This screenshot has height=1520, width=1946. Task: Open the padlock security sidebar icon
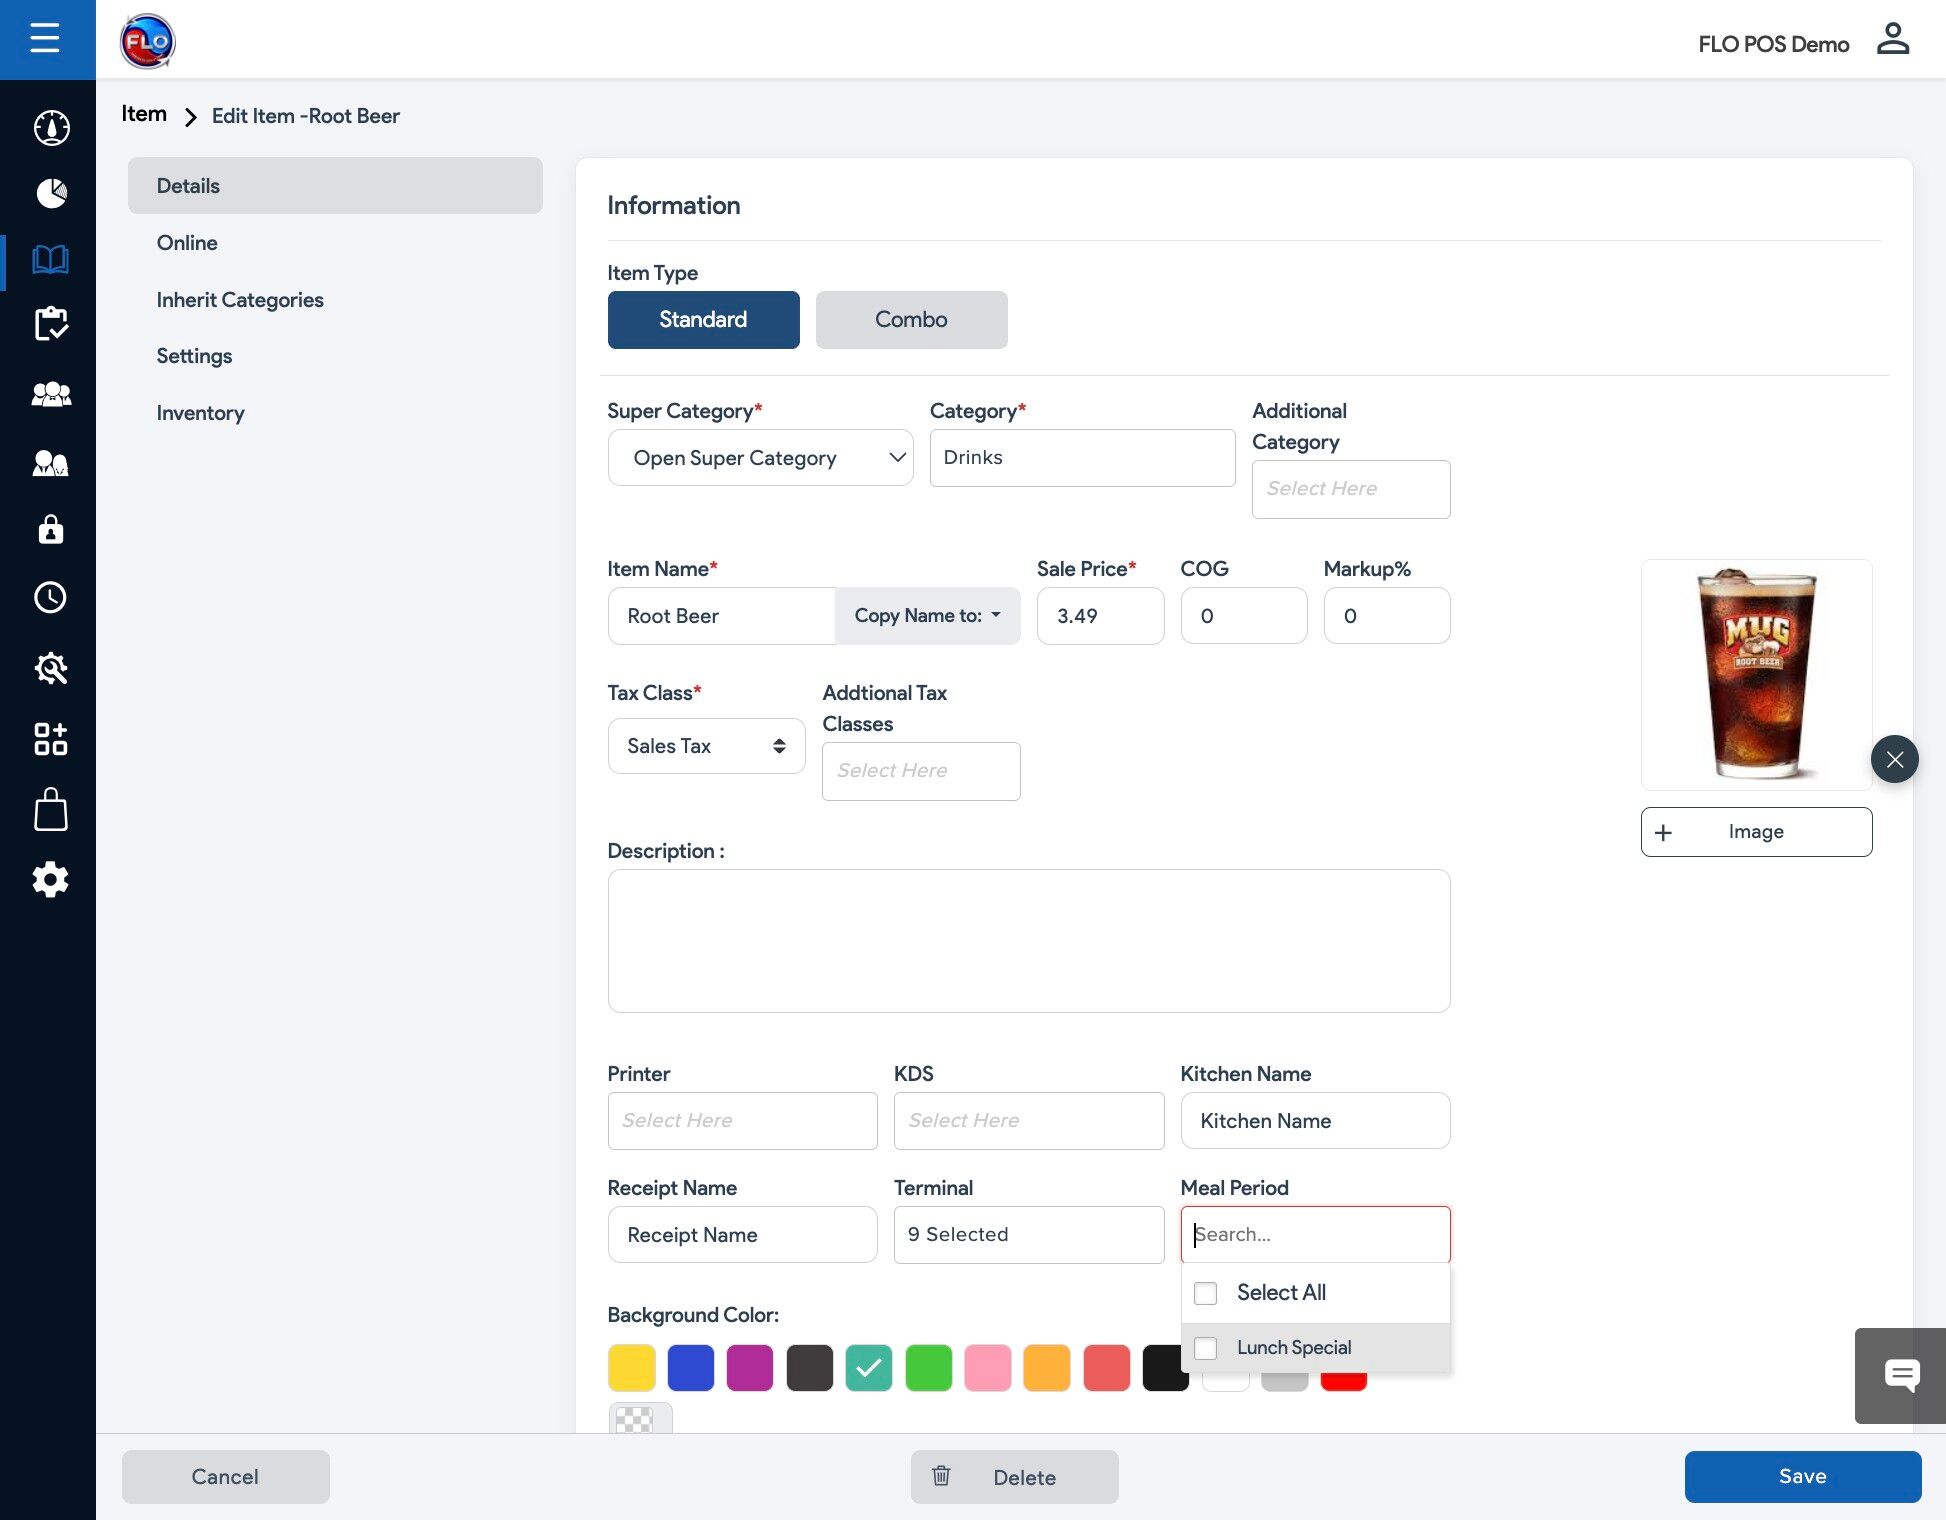[50, 529]
